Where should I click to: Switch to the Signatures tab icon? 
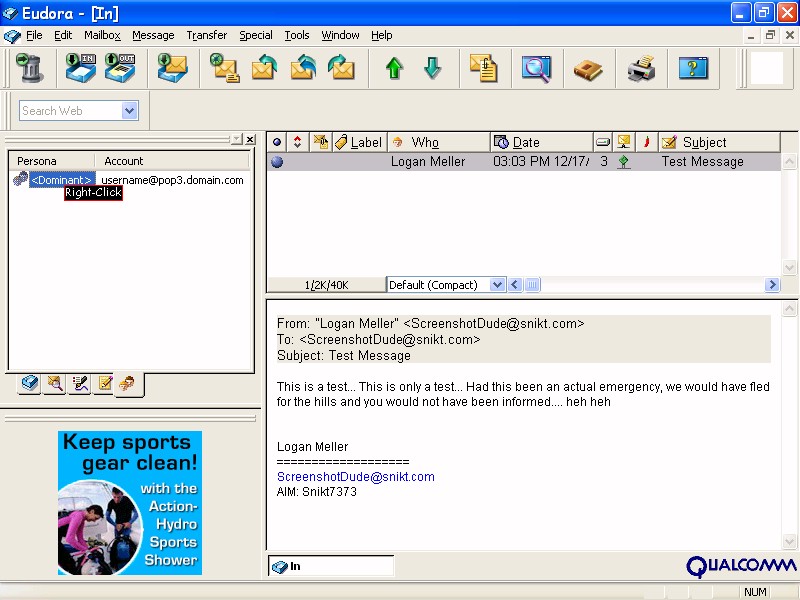[x=80, y=383]
